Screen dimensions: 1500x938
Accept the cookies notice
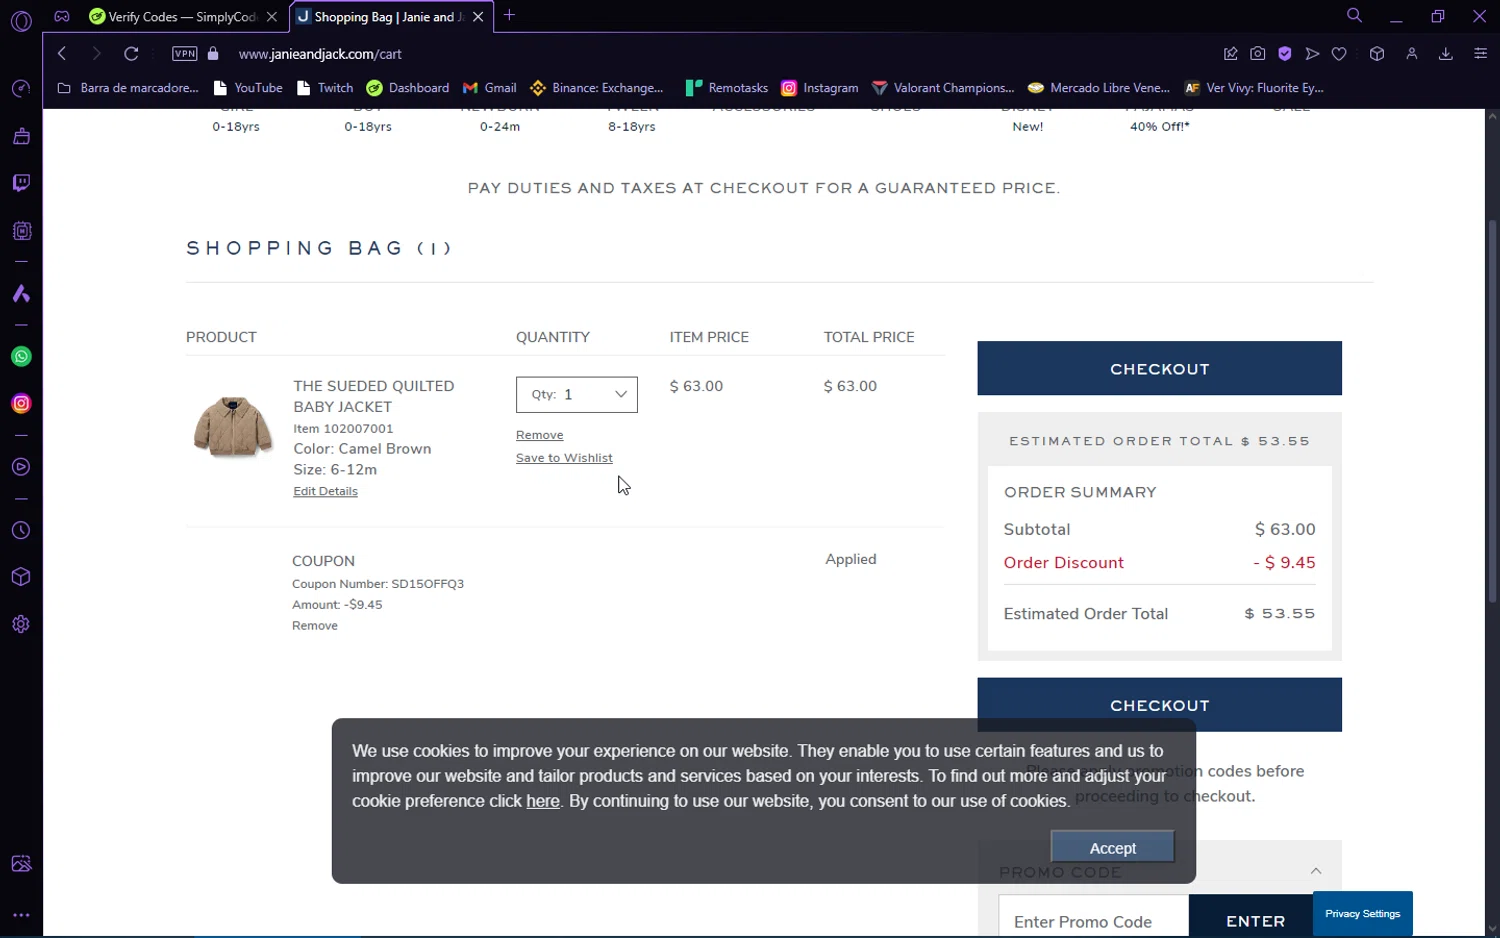(x=1112, y=847)
